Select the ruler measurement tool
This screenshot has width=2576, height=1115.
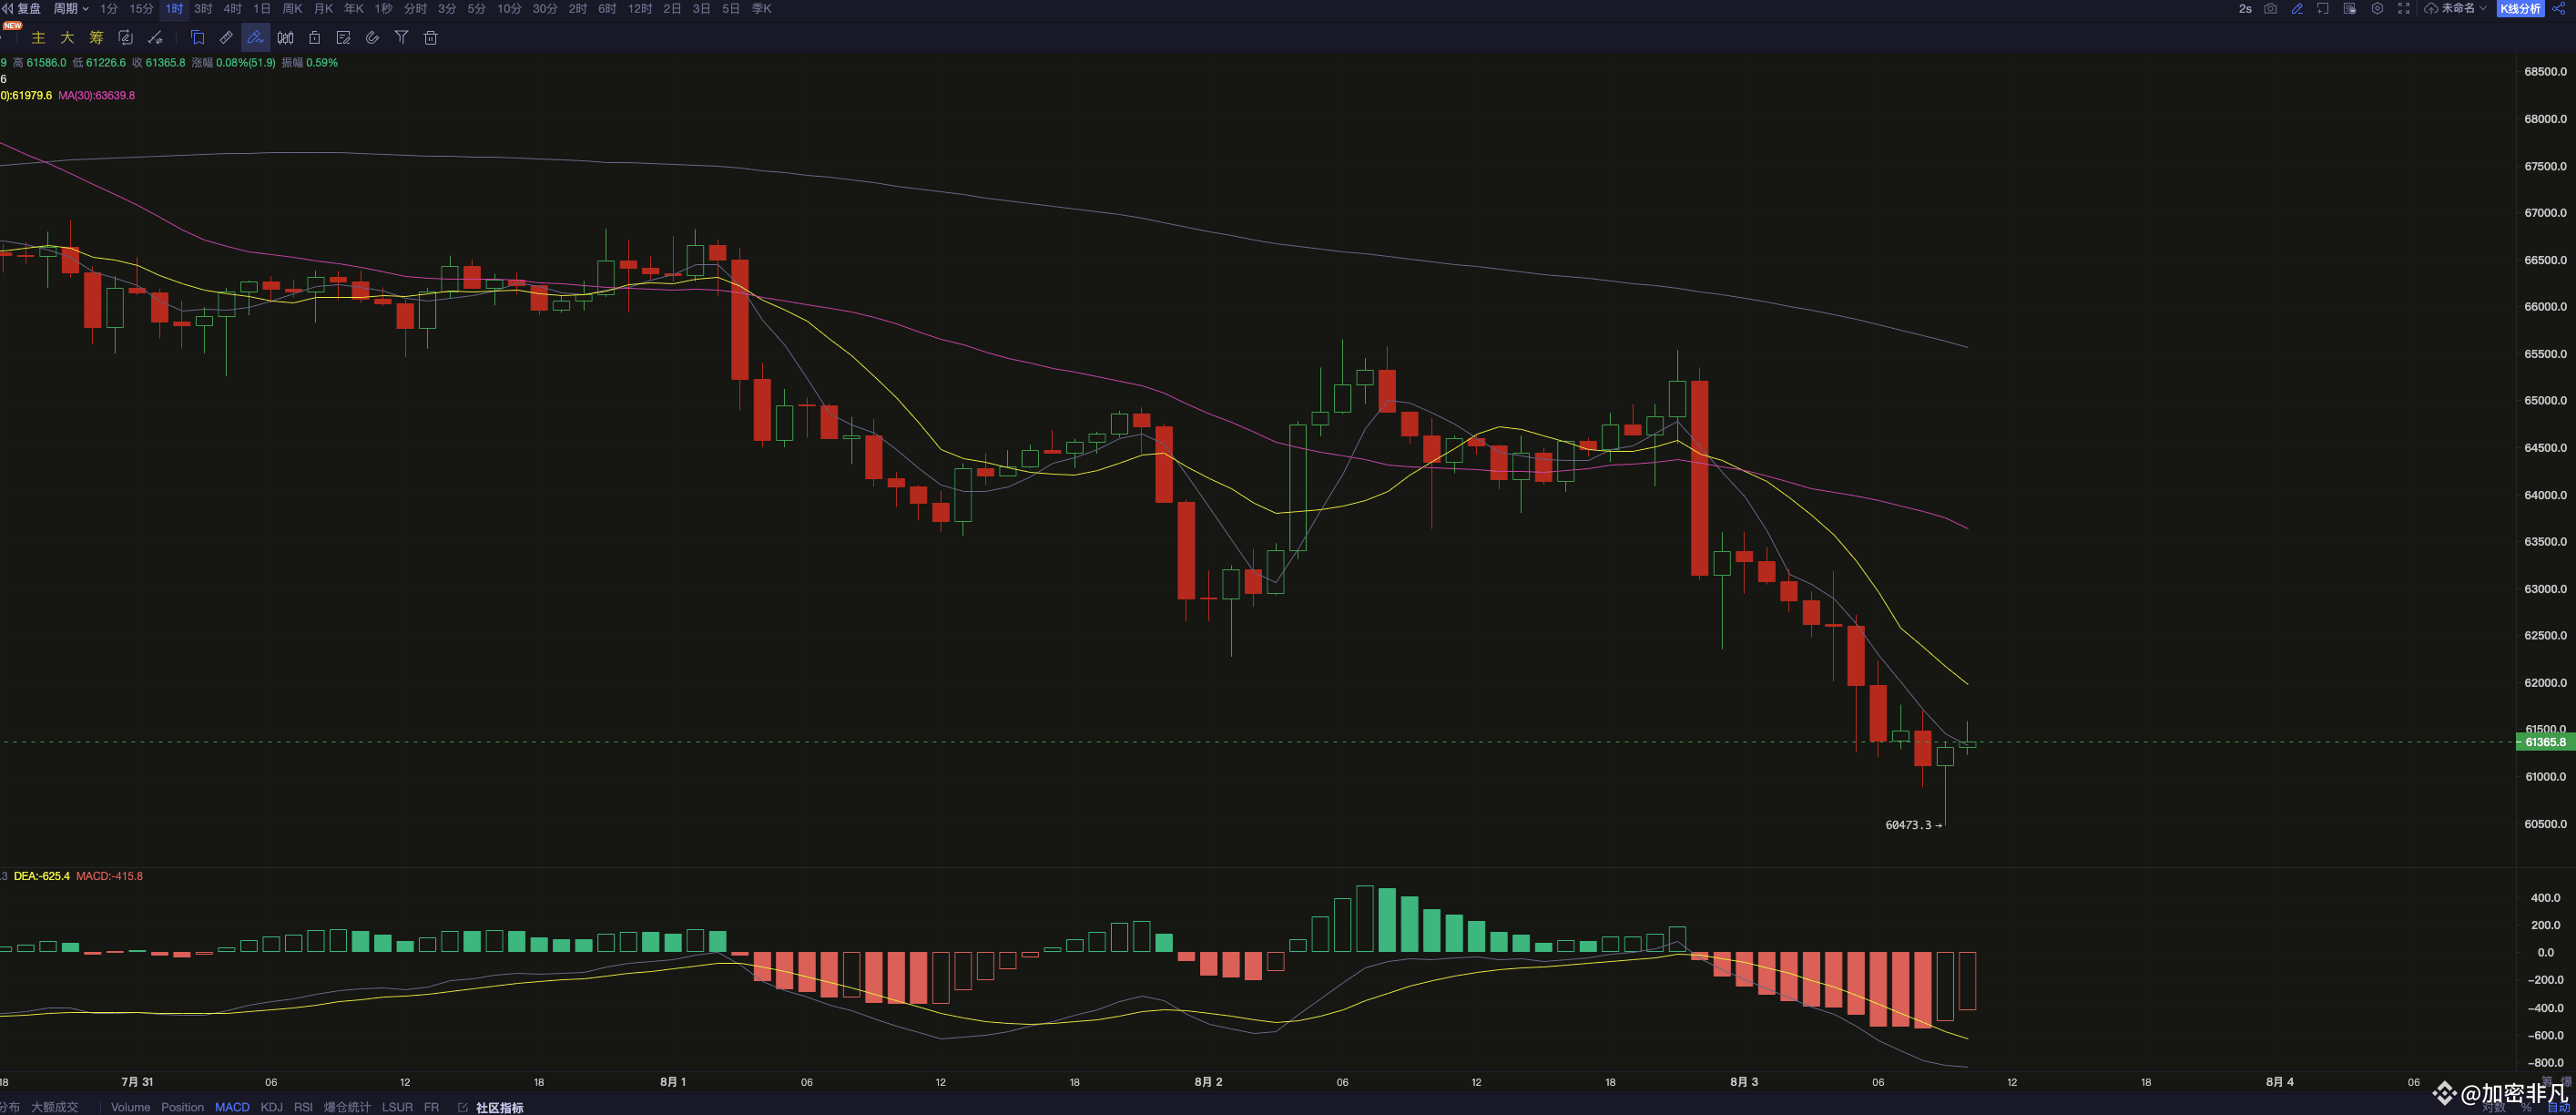pyautogui.click(x=227, y=38)
